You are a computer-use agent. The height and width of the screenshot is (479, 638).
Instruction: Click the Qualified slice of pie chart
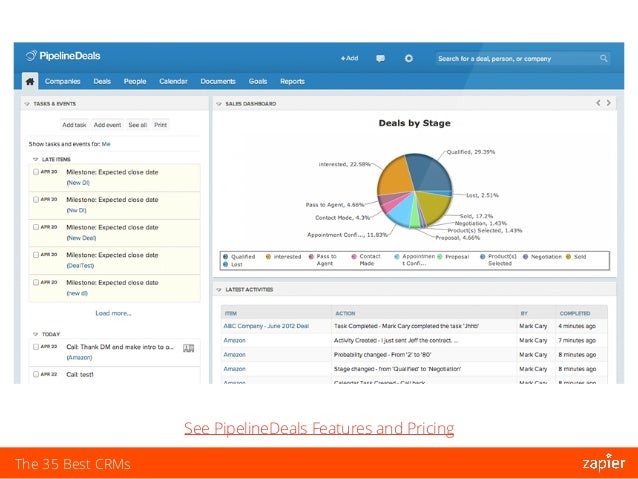[429, 173]
